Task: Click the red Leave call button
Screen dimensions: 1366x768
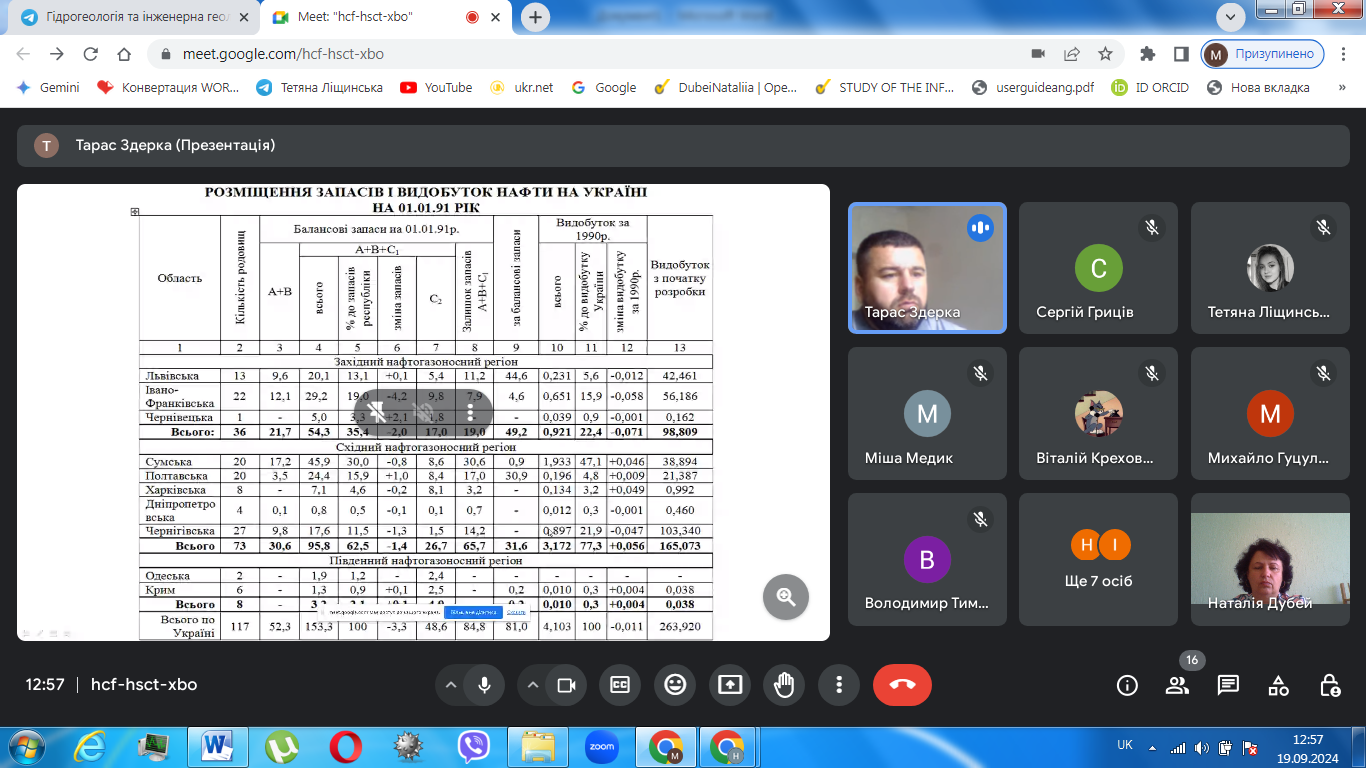Action: (902, 685)
